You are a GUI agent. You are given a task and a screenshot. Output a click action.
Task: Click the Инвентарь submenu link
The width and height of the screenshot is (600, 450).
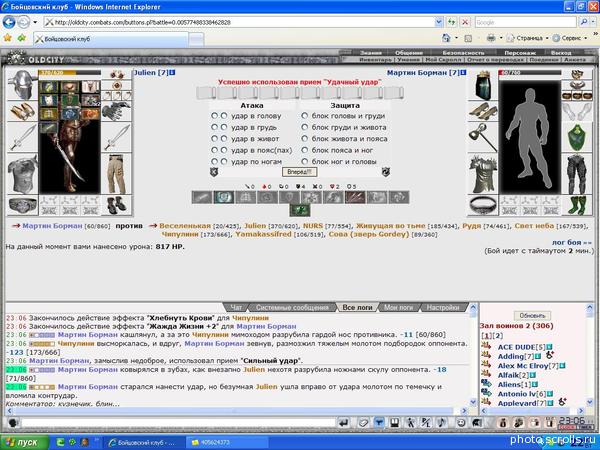[375, 60]
